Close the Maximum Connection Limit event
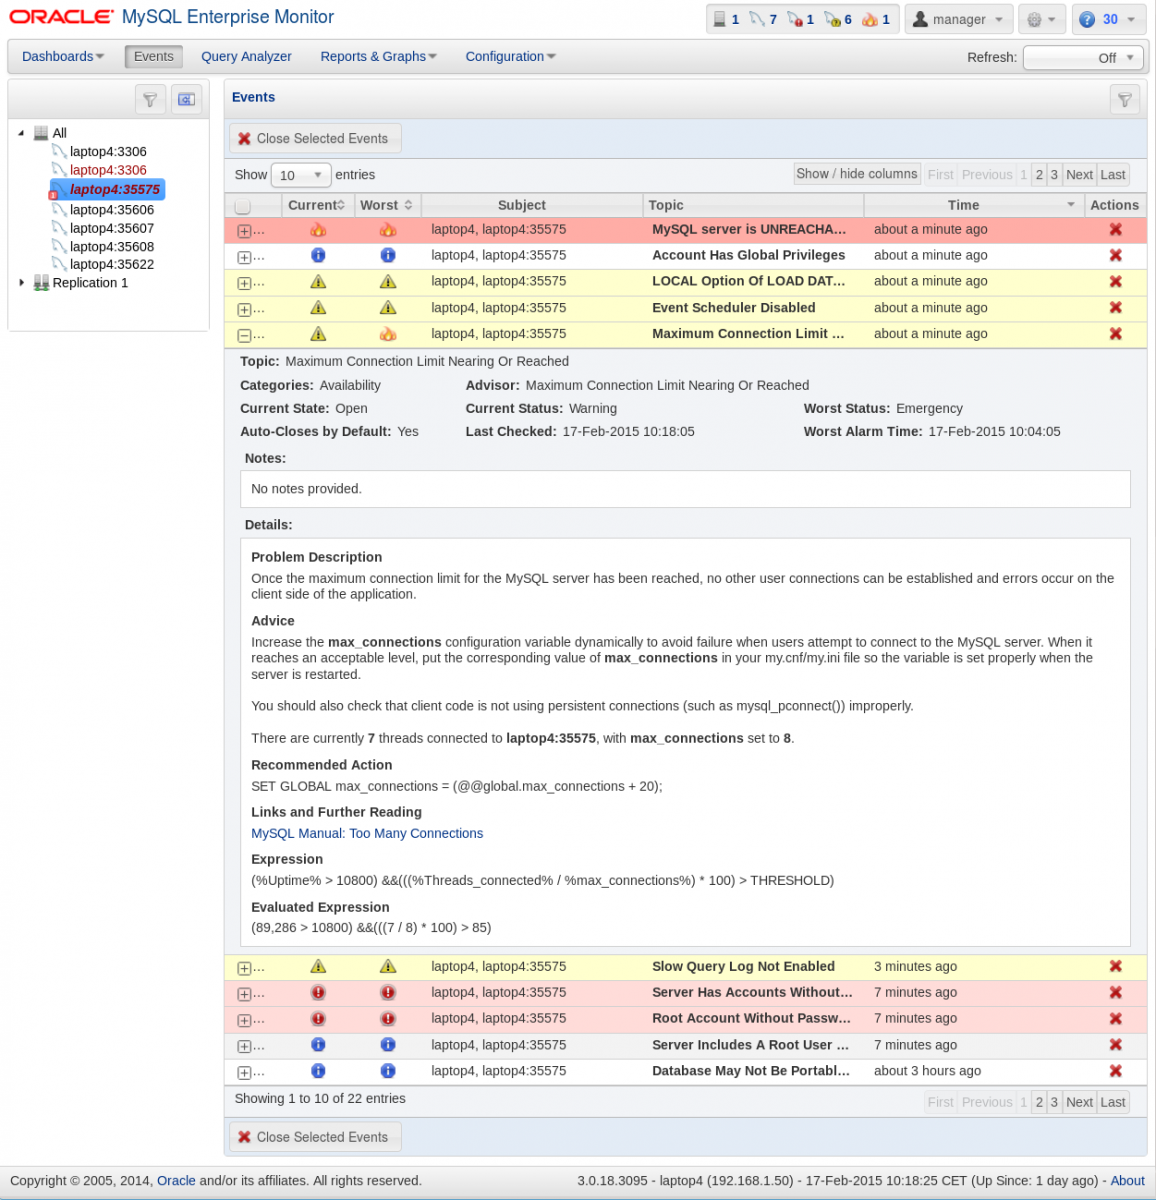The height and width of the screenshot is (1200, 1156). tap(1115, 334)
